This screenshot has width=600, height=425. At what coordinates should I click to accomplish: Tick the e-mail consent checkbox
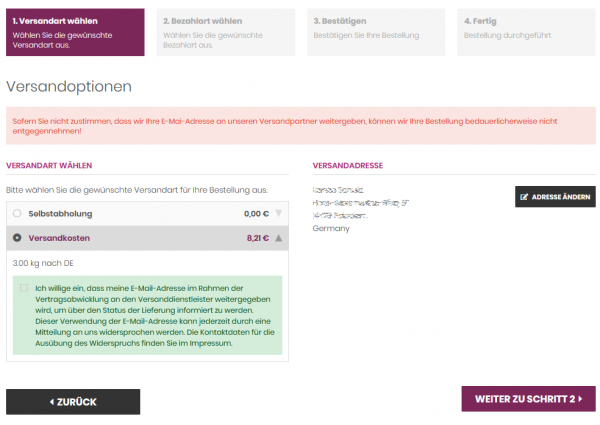coord(25,288)
